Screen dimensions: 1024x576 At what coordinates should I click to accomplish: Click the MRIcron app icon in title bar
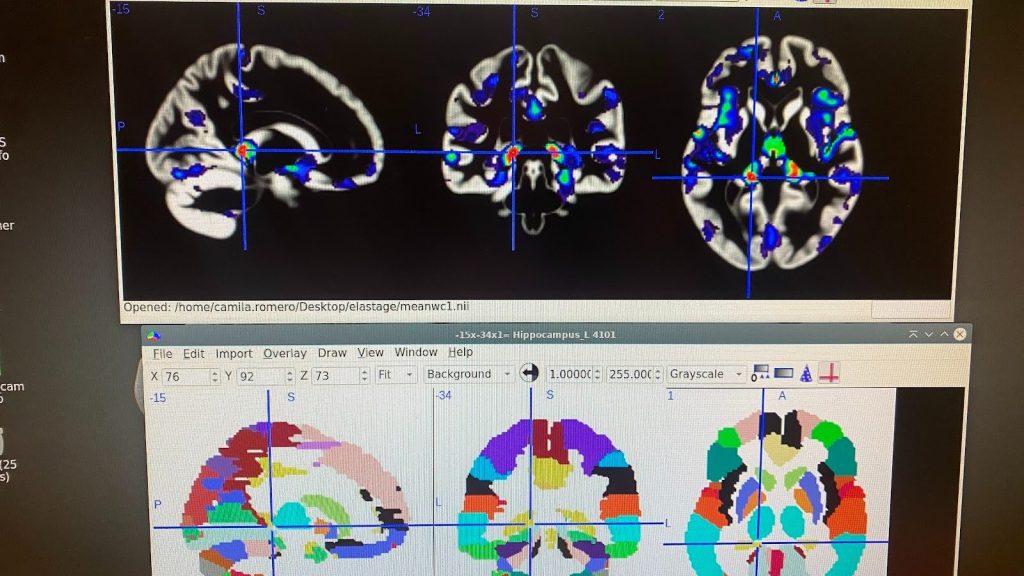click(x=153, y=335)
